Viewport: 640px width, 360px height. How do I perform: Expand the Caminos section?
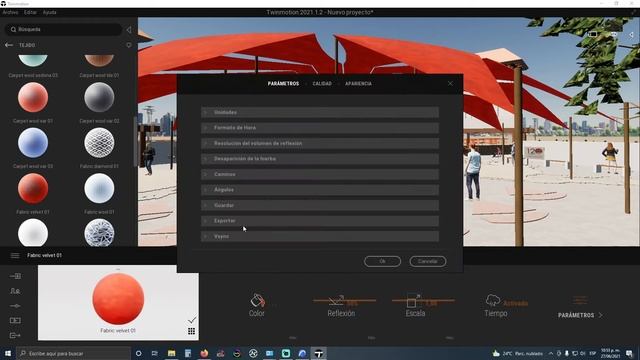[320, 174]
